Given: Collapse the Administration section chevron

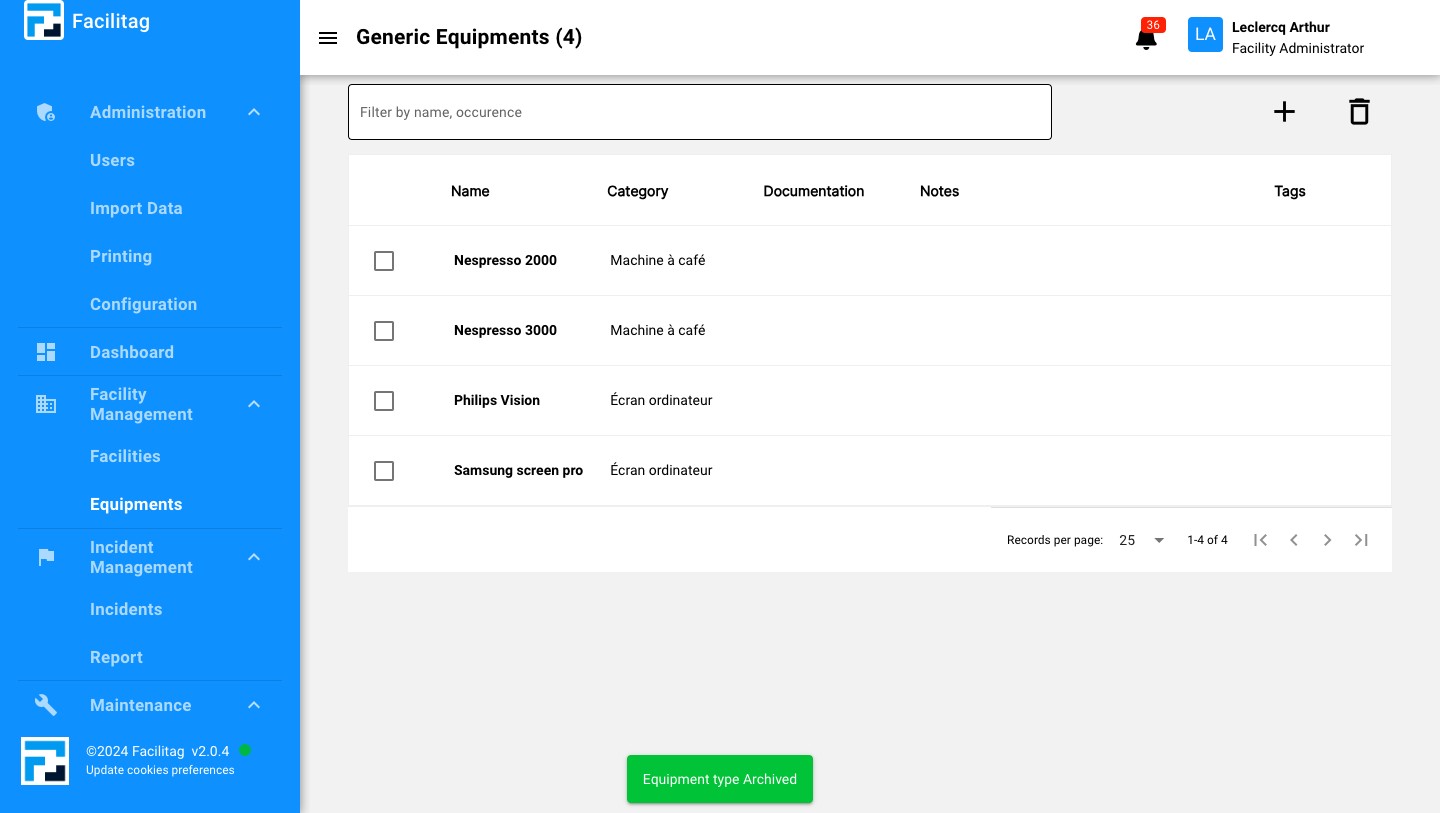Looking at the screenshot, I should click(254, 113).
